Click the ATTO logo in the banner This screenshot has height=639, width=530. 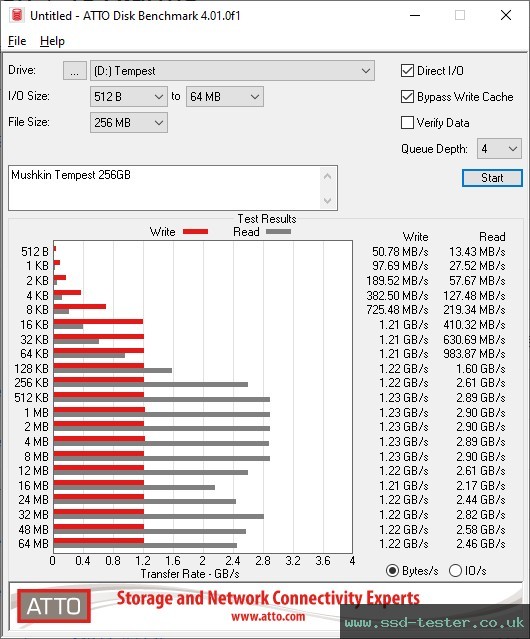click(x=54, y=606)
